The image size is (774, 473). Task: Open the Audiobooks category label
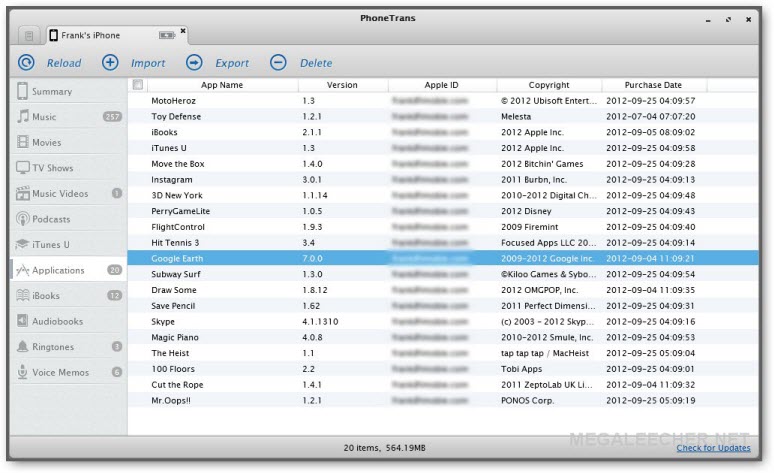click(x=58, y=321)
